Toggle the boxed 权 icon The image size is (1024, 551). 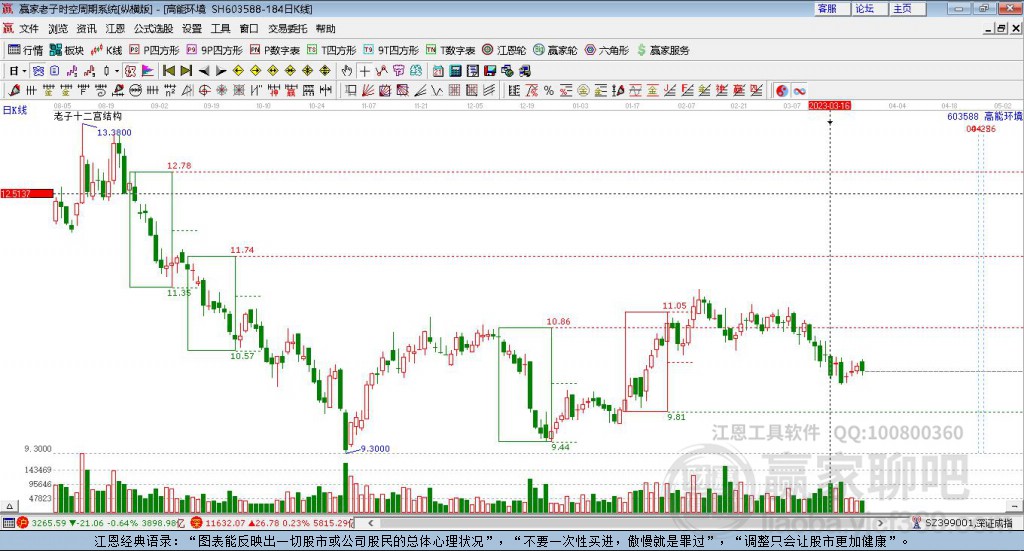click(x=130, y=71)
